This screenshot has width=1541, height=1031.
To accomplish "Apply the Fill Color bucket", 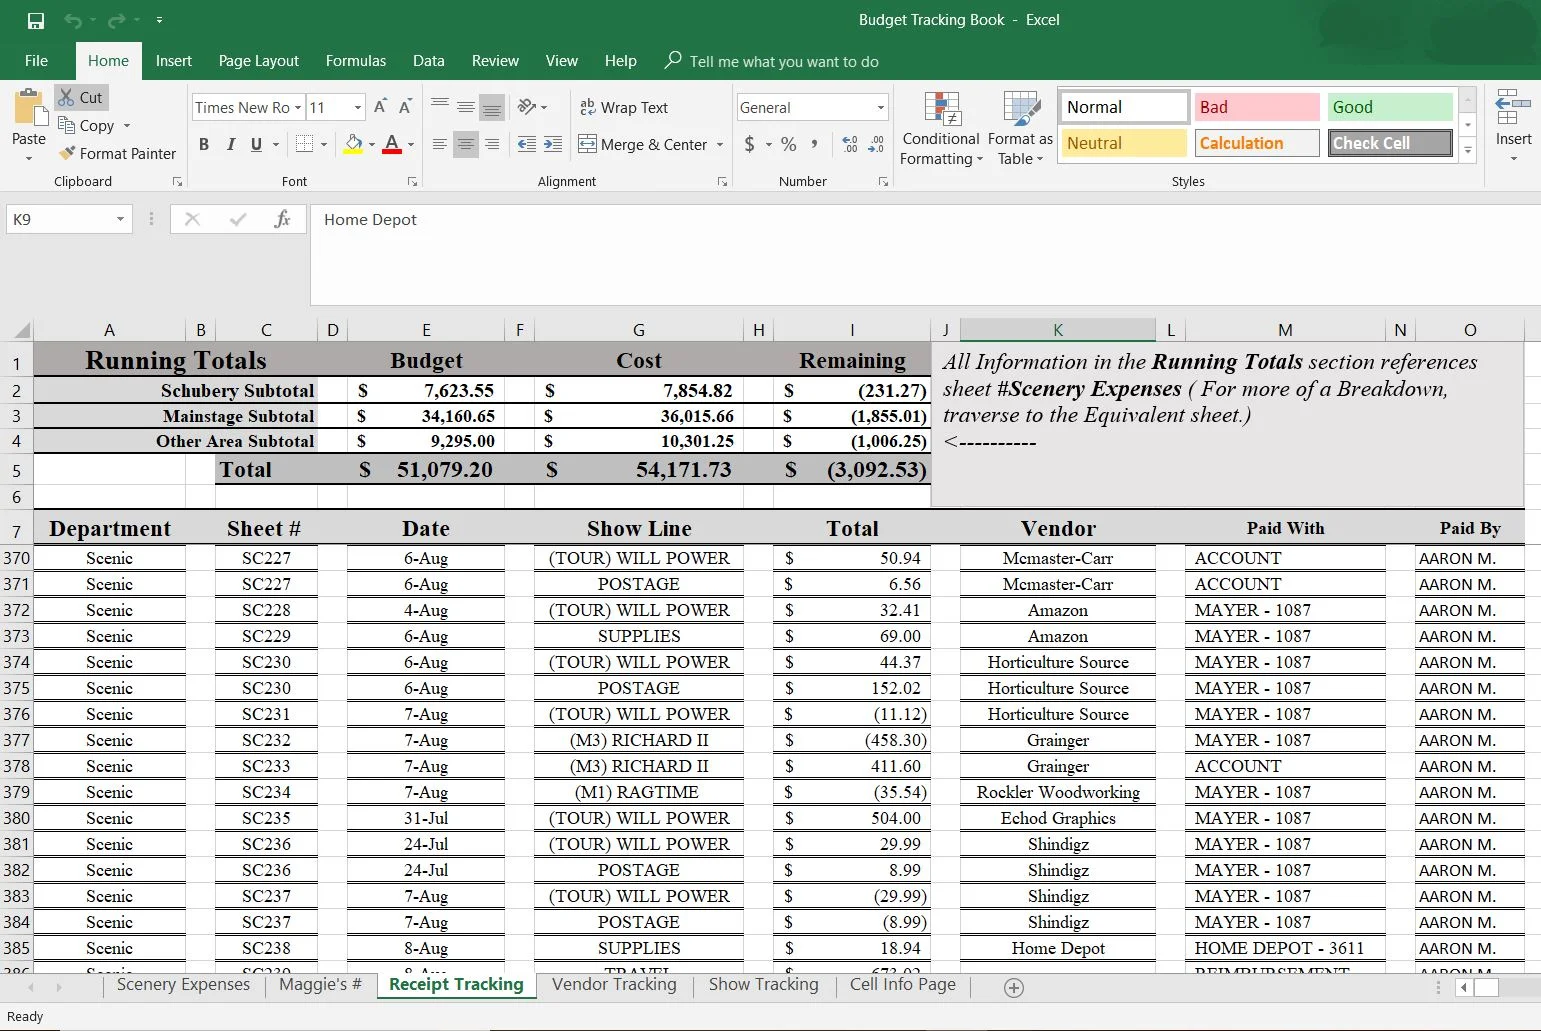I will (353, 144).
